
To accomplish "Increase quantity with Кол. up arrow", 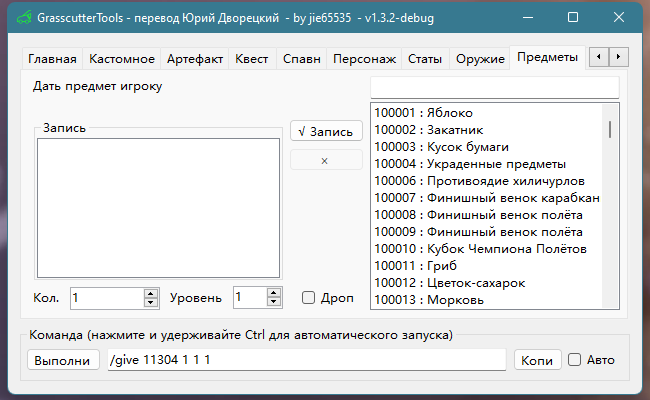I will click(151, 293).
